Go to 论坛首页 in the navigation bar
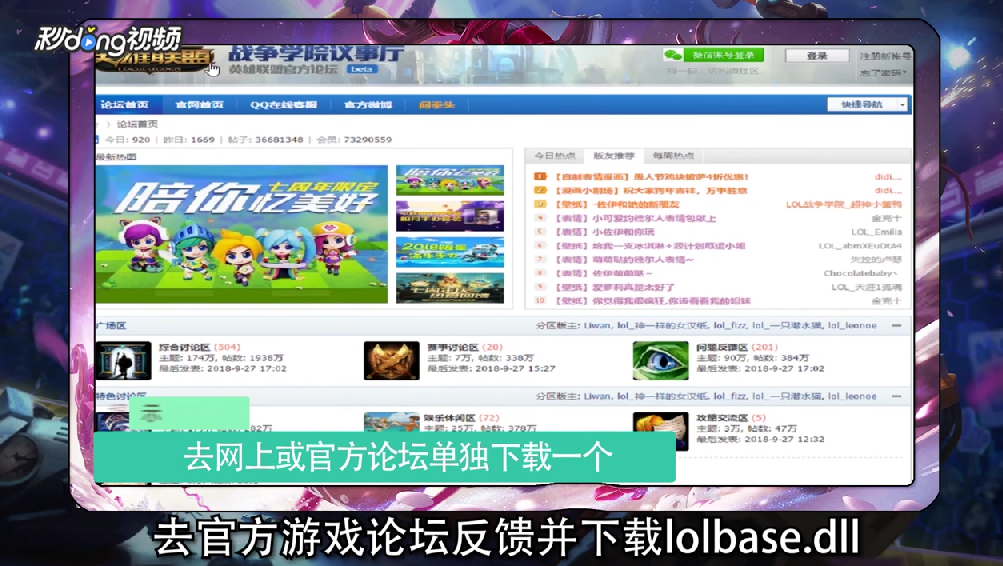This screenshot has width=1003, height=566. [124, 104]
